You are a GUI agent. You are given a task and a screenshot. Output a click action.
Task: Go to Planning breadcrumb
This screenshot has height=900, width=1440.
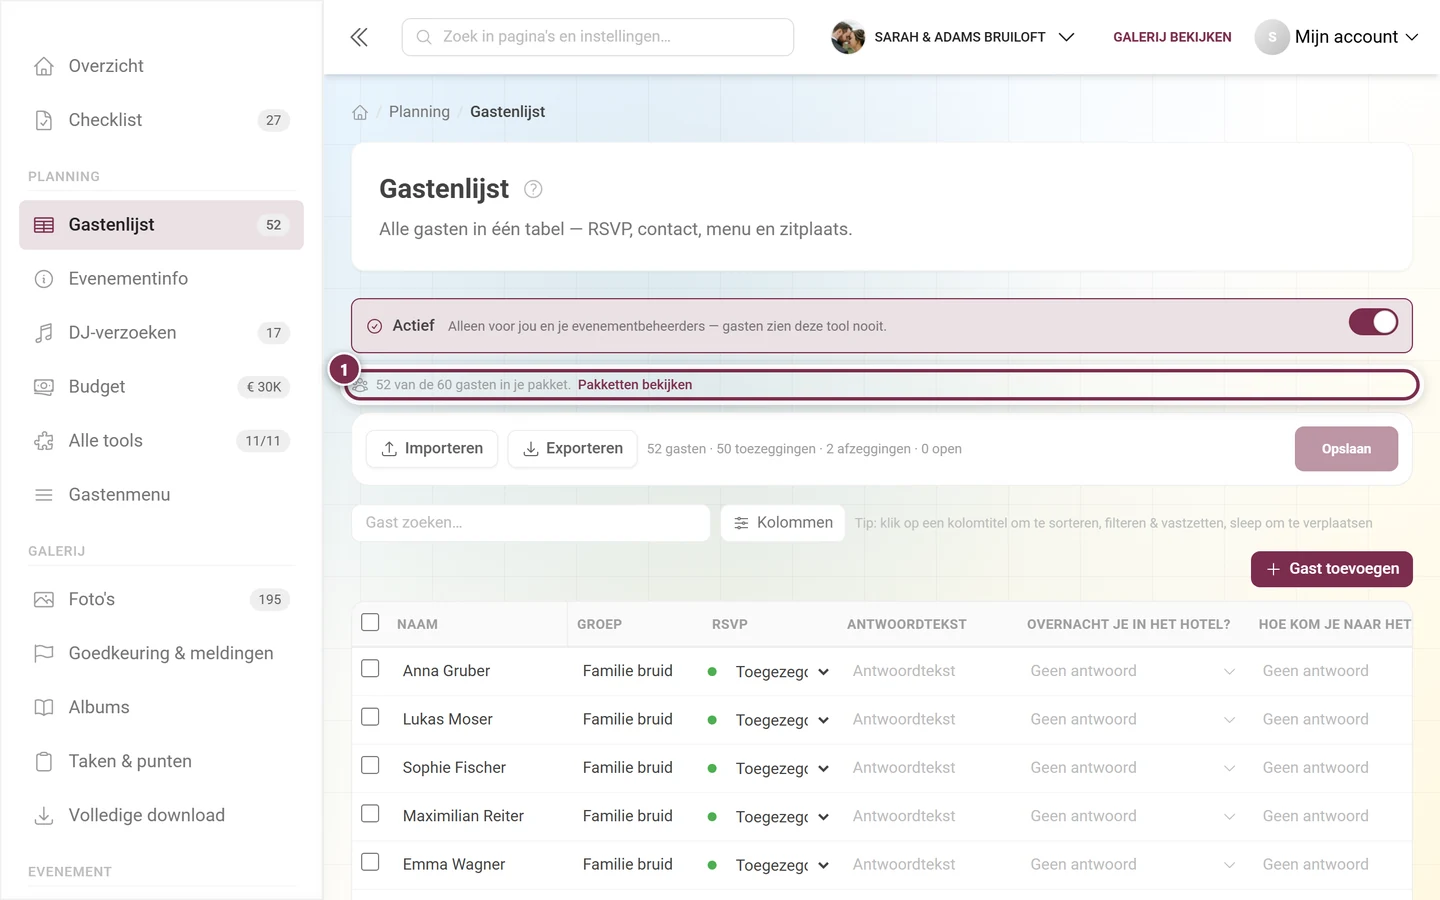[419, 112]
